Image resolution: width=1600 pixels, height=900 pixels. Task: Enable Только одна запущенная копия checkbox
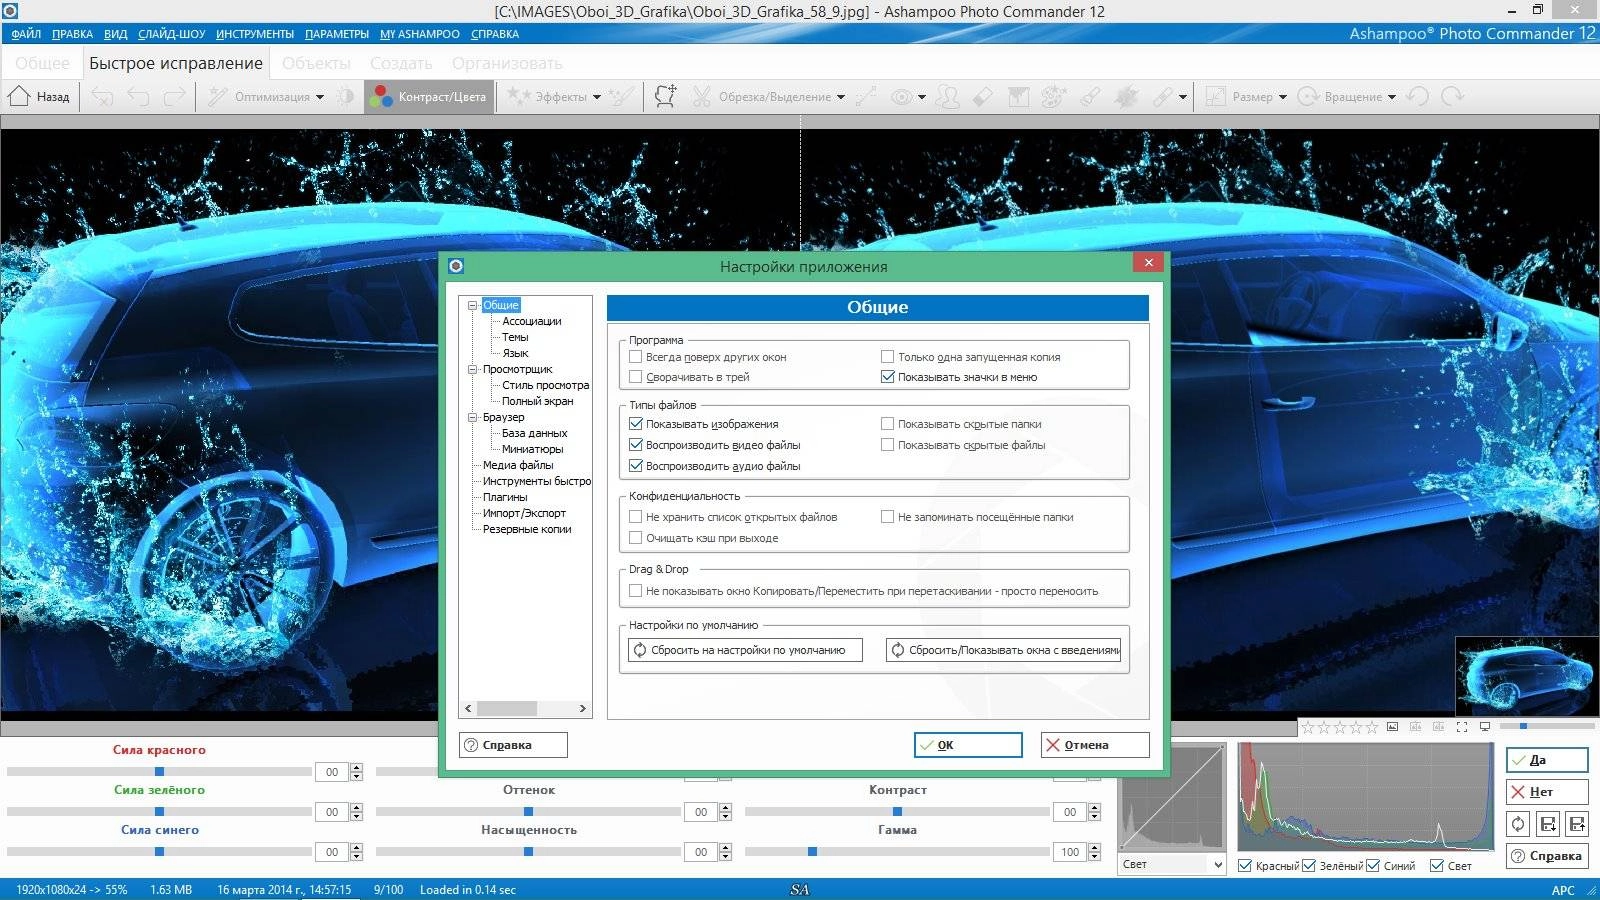coord(887,356)
